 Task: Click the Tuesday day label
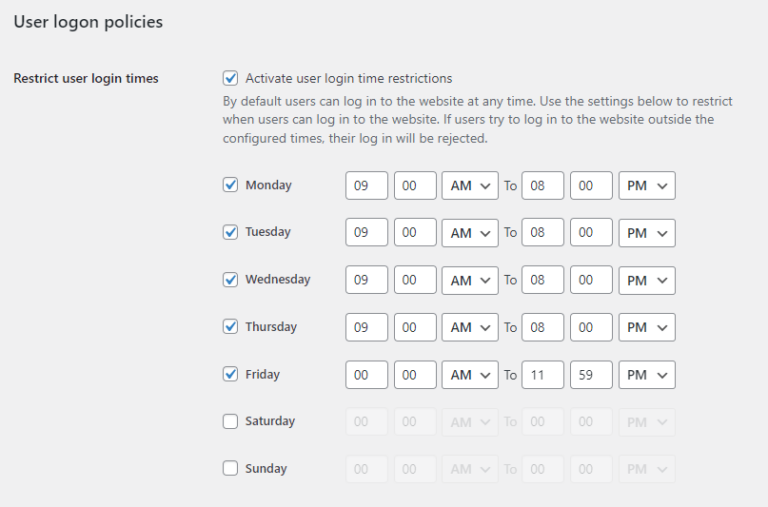pyautogui.click(x=268, y=232)
